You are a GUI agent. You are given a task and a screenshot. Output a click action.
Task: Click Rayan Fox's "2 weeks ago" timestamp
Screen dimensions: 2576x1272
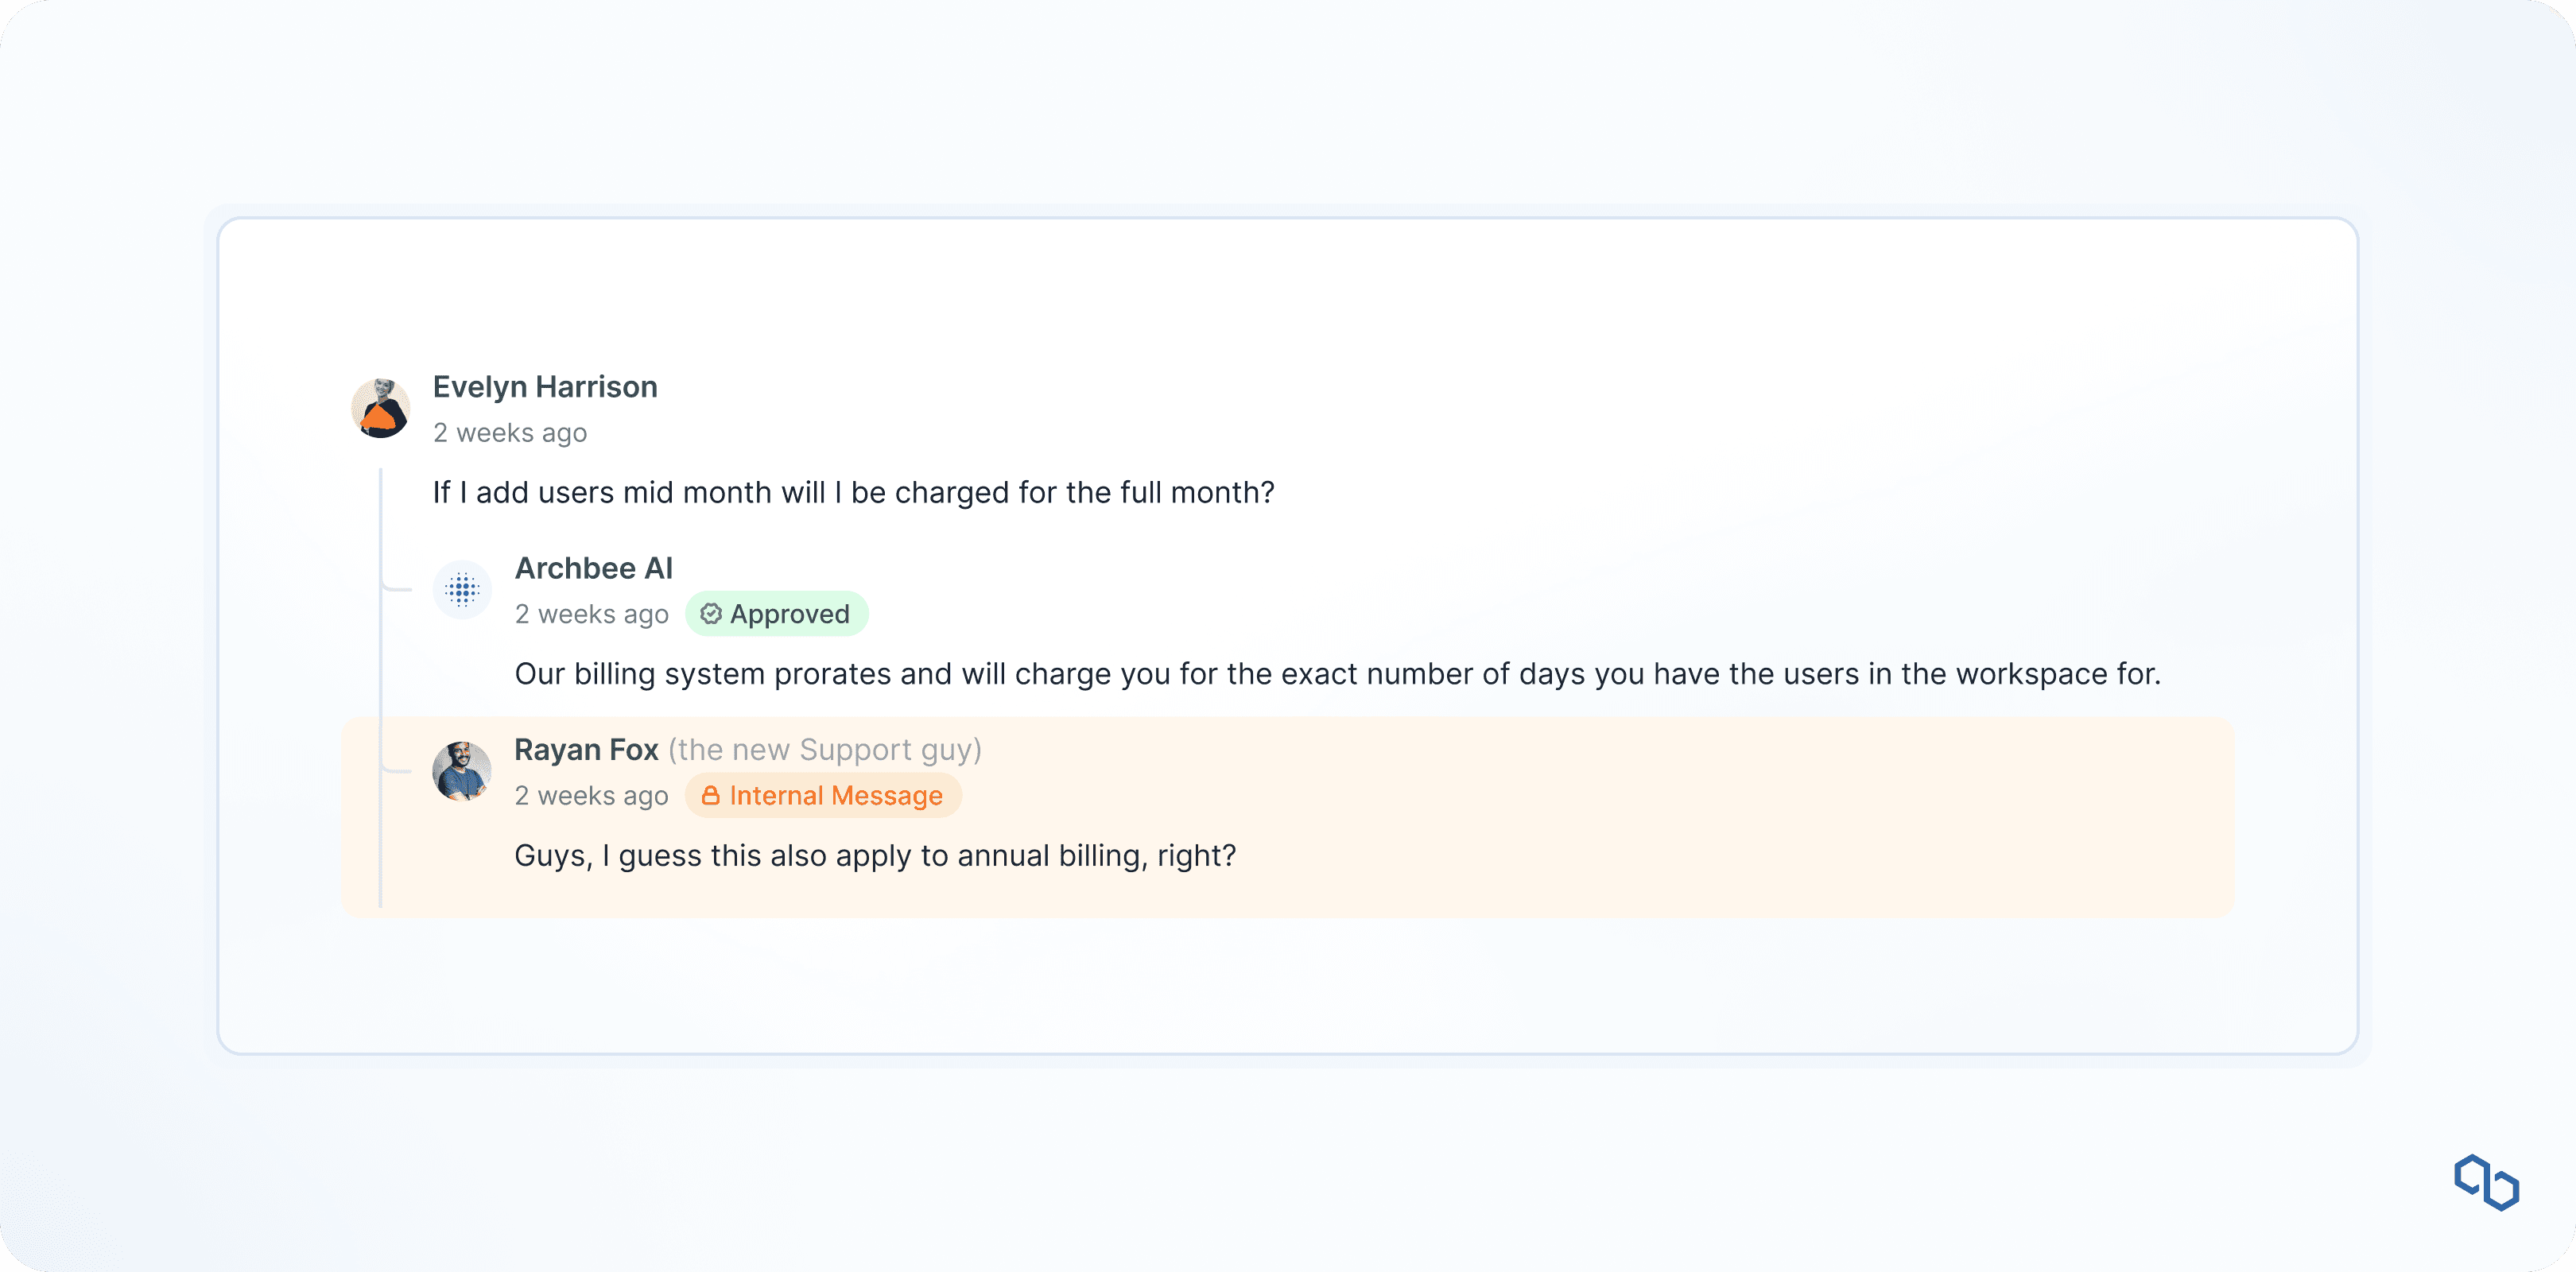click(x=591, y=796)
